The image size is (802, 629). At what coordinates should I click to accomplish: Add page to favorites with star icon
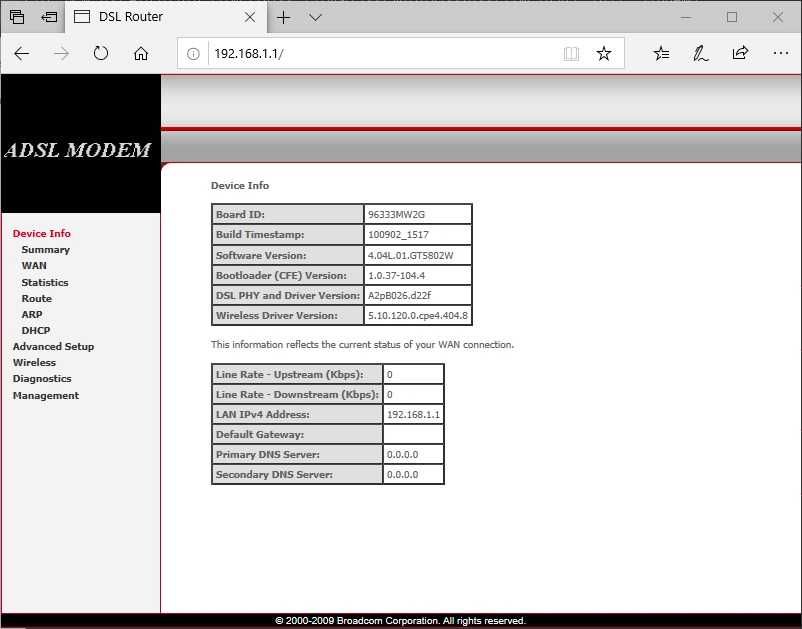(604, 53)
